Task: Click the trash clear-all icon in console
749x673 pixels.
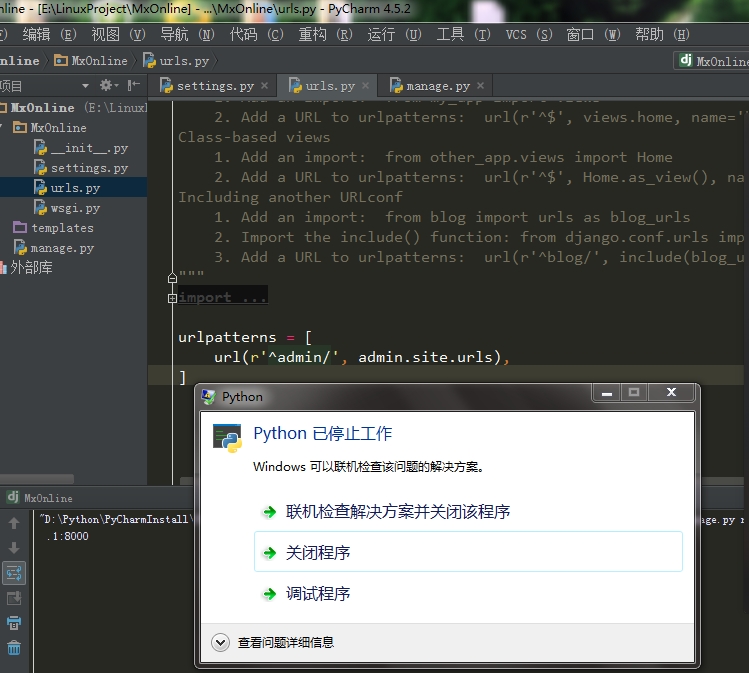Action: tap(14, 648)
